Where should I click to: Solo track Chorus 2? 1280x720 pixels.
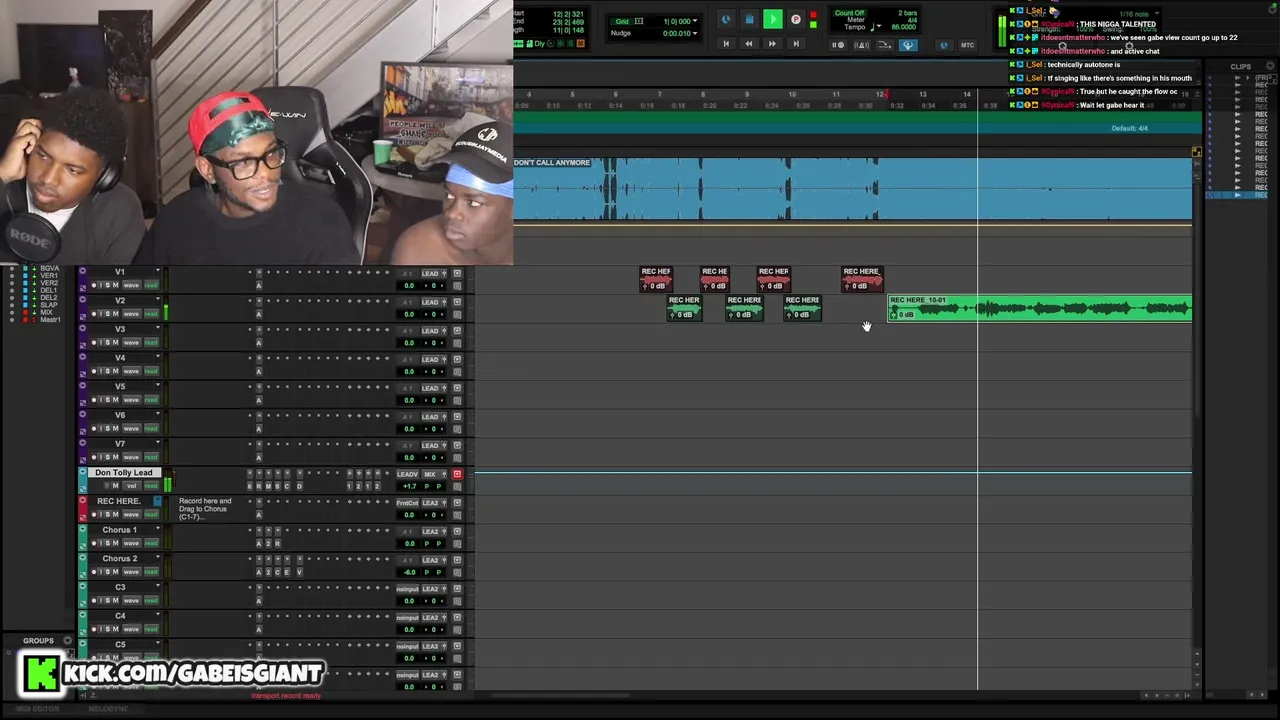[x=107, y=572]
